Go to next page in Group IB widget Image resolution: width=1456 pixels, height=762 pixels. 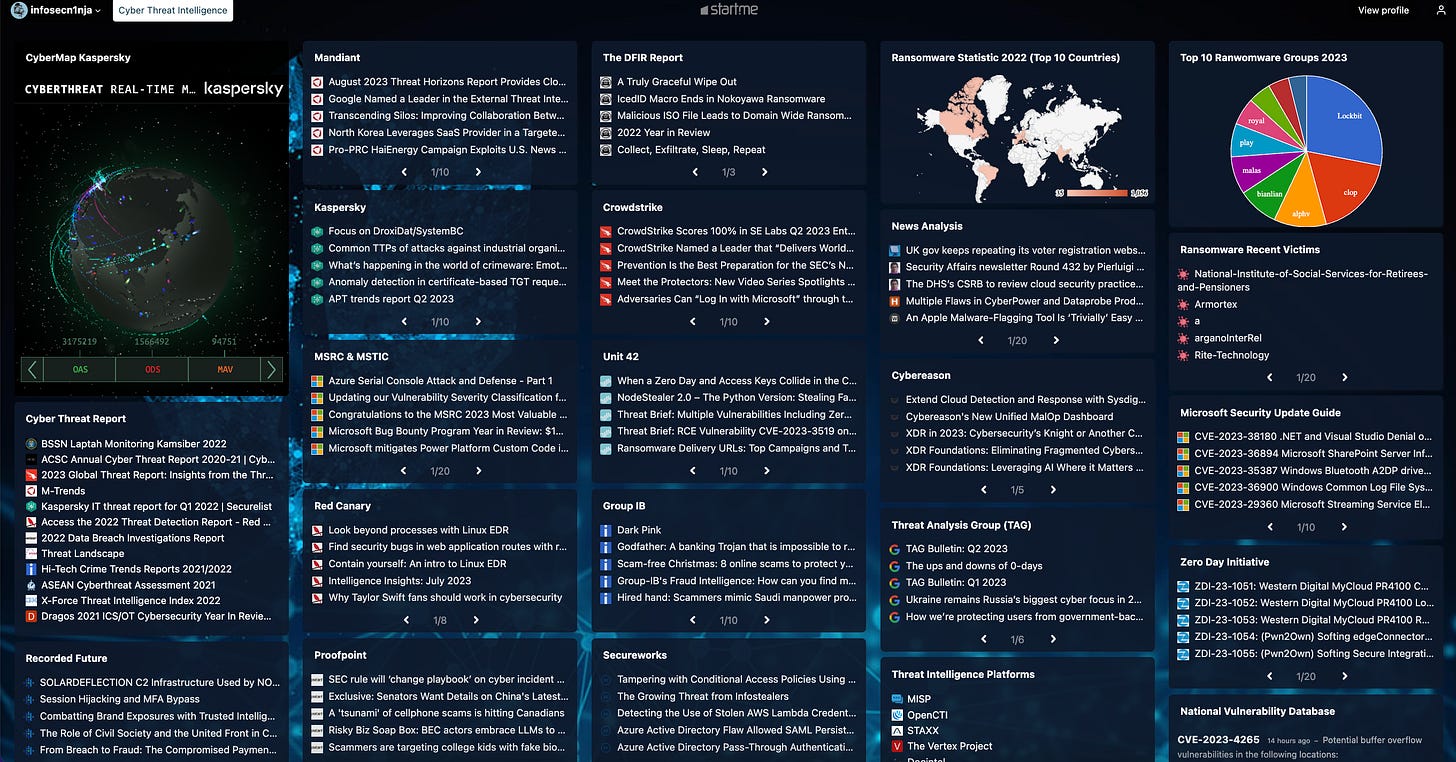[x=768, y=620]
